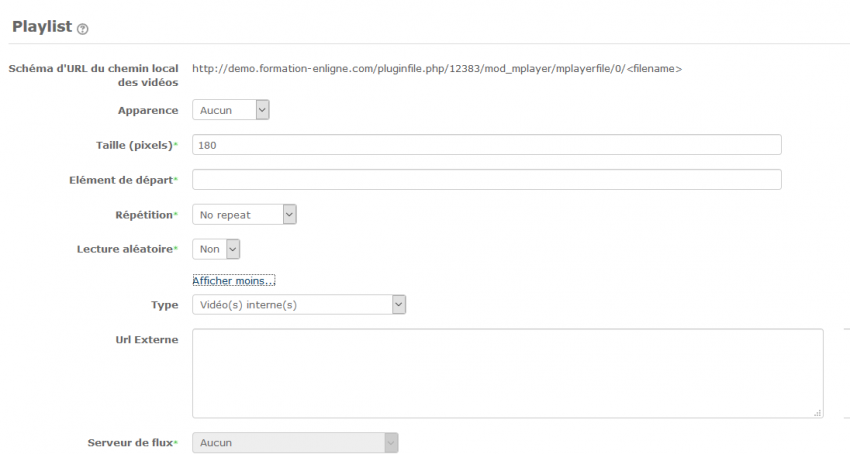Click the Url Externe textarea resize handle
This screenshot has height=454, width=850.
click(x=818, y=412)
